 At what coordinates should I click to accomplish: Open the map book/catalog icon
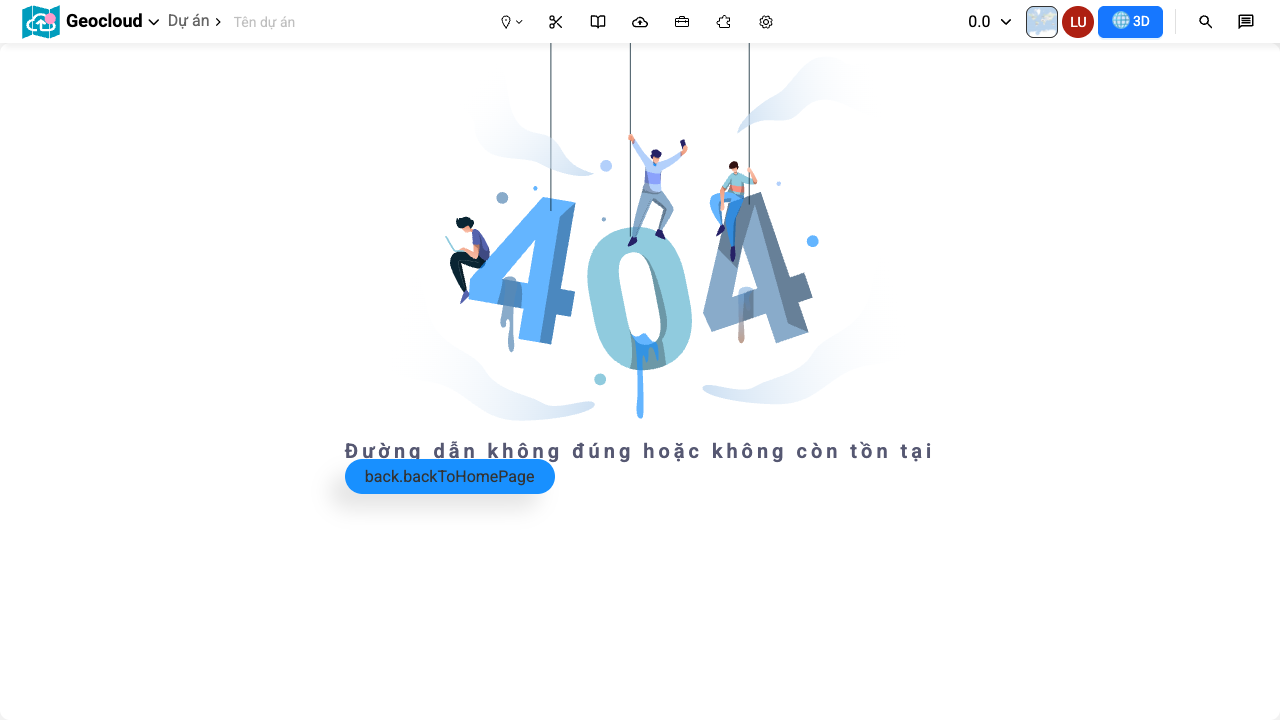[x=597, y=21]
